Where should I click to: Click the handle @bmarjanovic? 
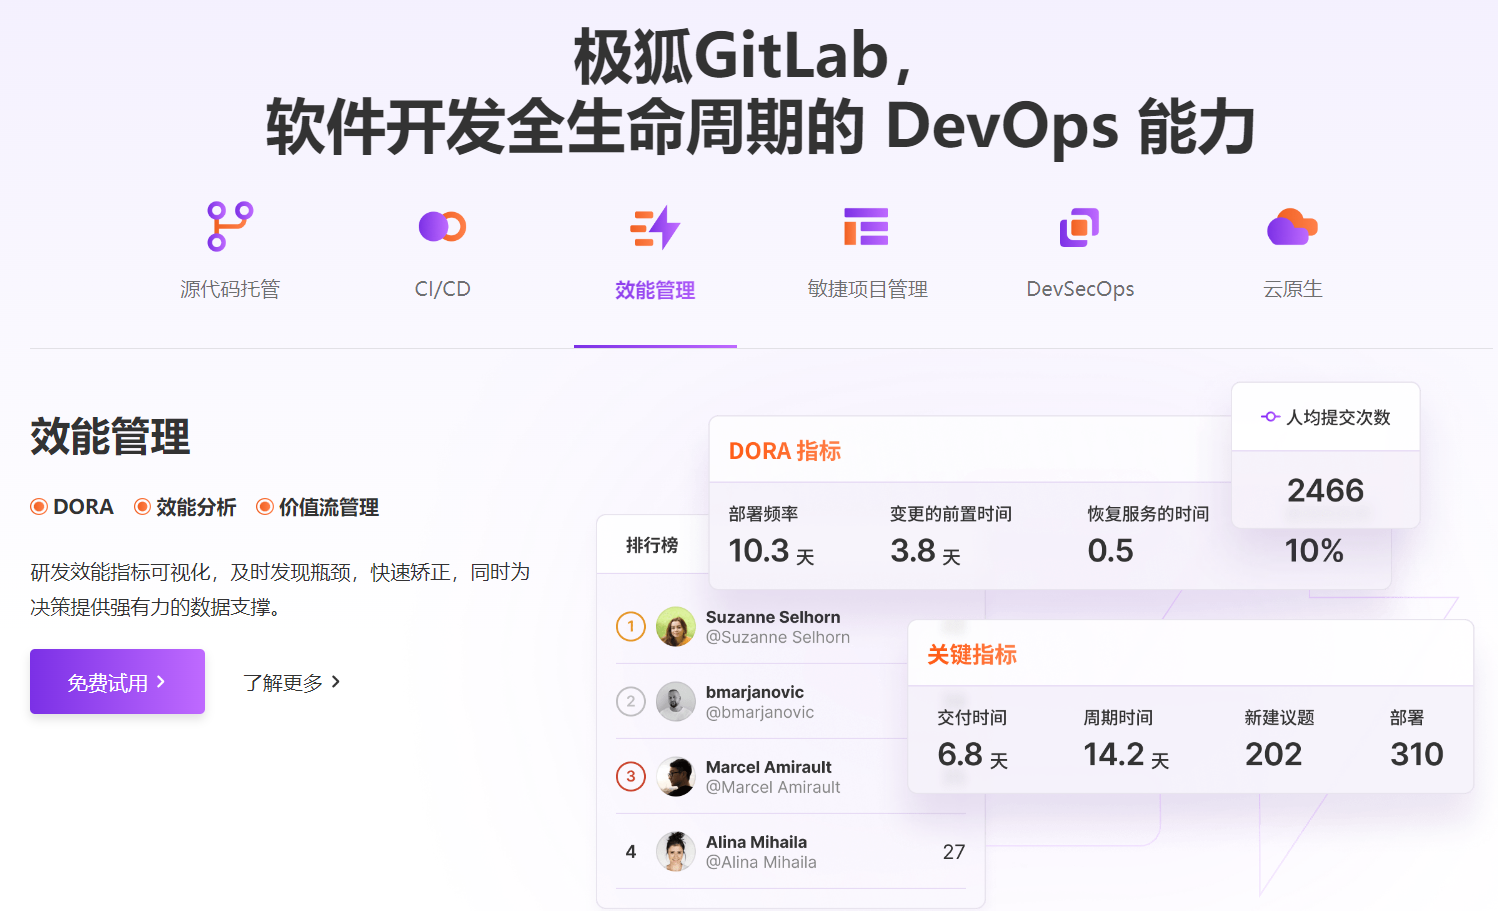760,713
